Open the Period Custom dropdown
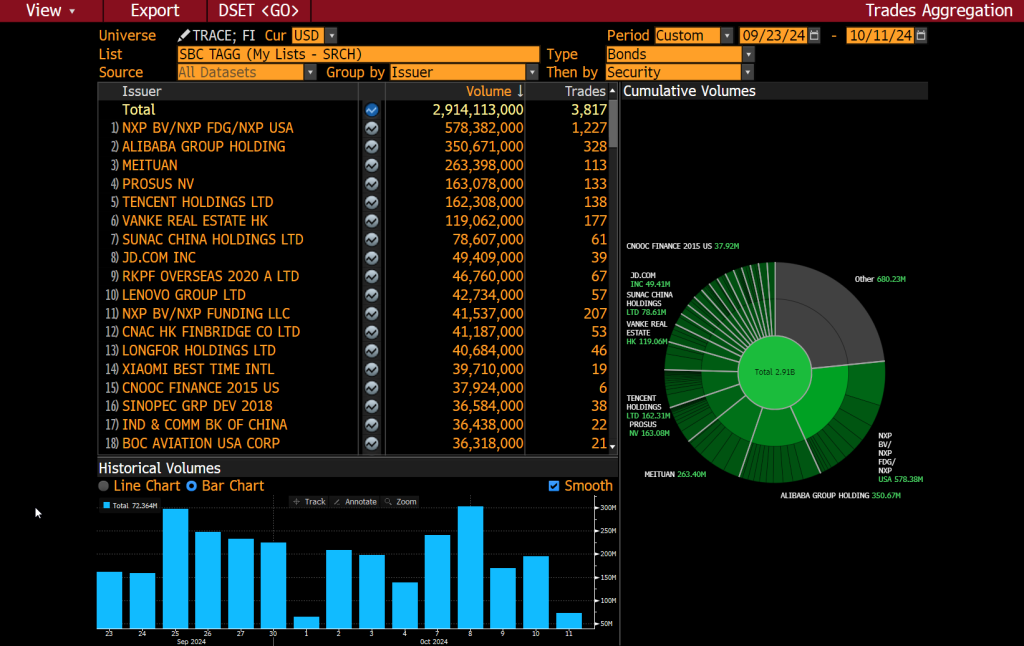1024x646 pixels. tap(727, 35)
